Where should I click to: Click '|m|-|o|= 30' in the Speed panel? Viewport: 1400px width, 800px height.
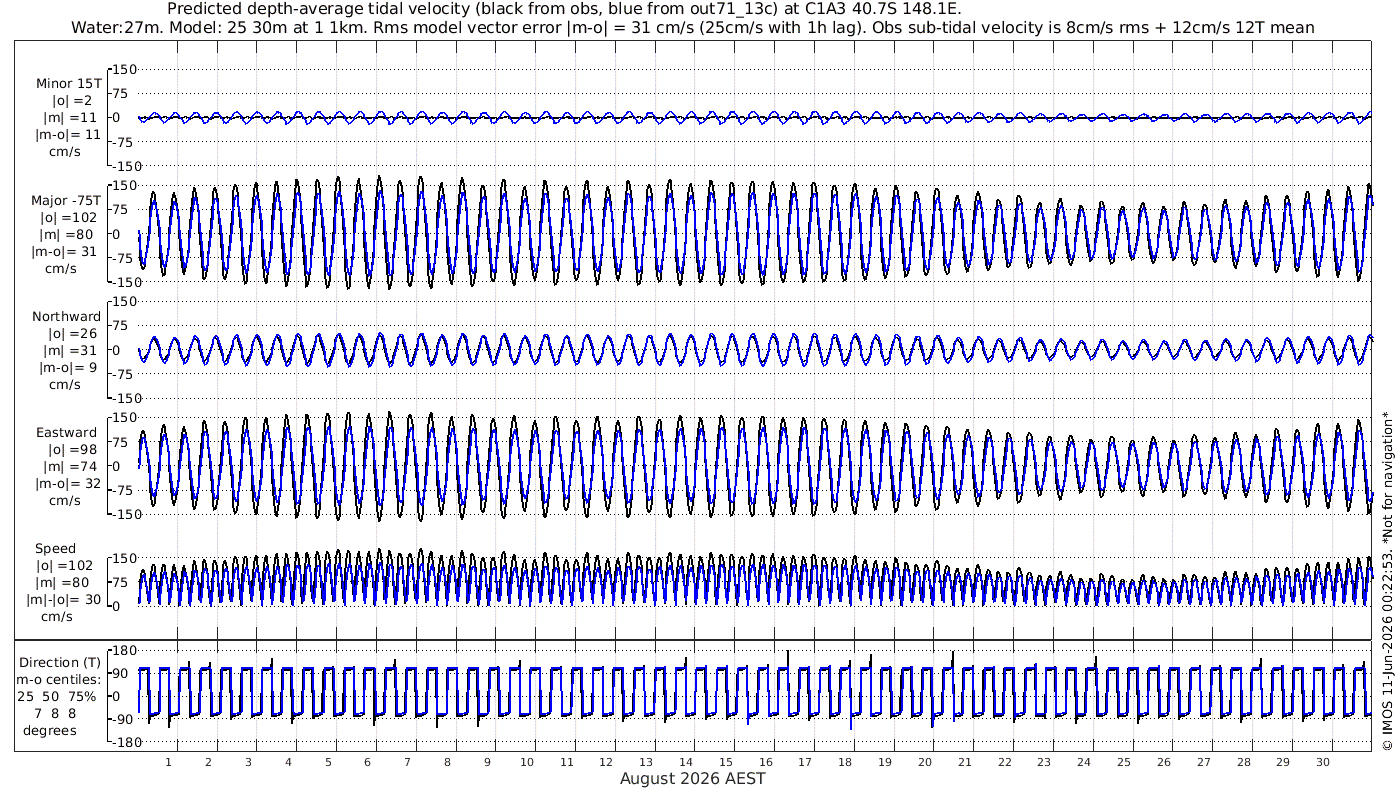pos(64,600)
